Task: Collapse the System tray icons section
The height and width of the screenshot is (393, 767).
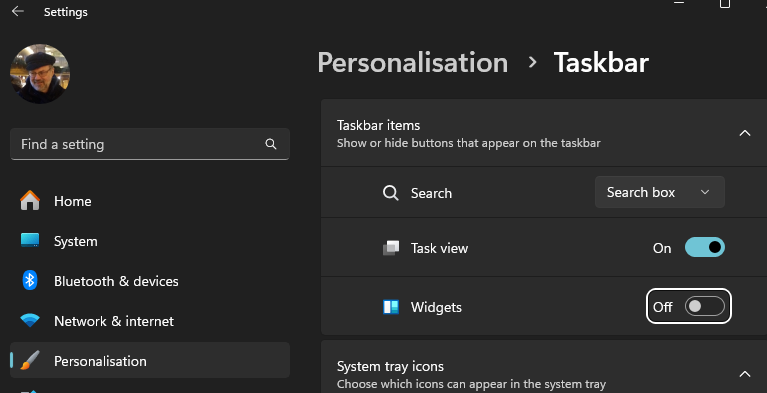Action: 744,374
